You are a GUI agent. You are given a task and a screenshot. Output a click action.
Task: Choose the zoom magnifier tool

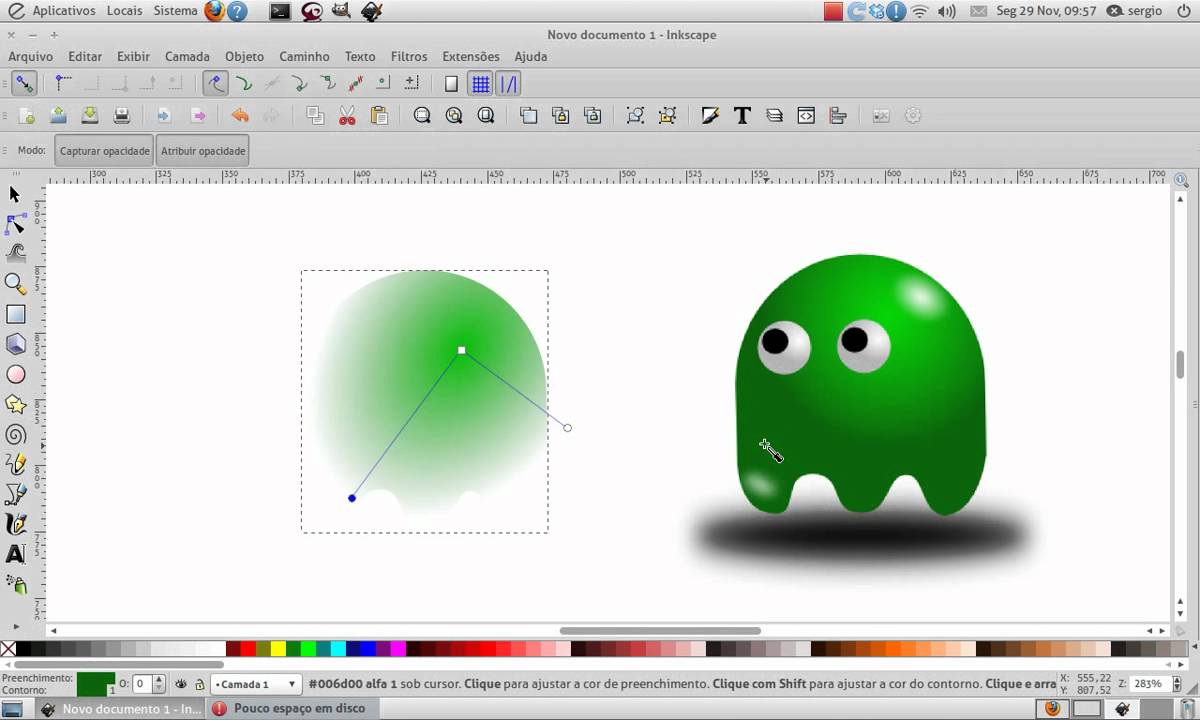tap(15, 284)
